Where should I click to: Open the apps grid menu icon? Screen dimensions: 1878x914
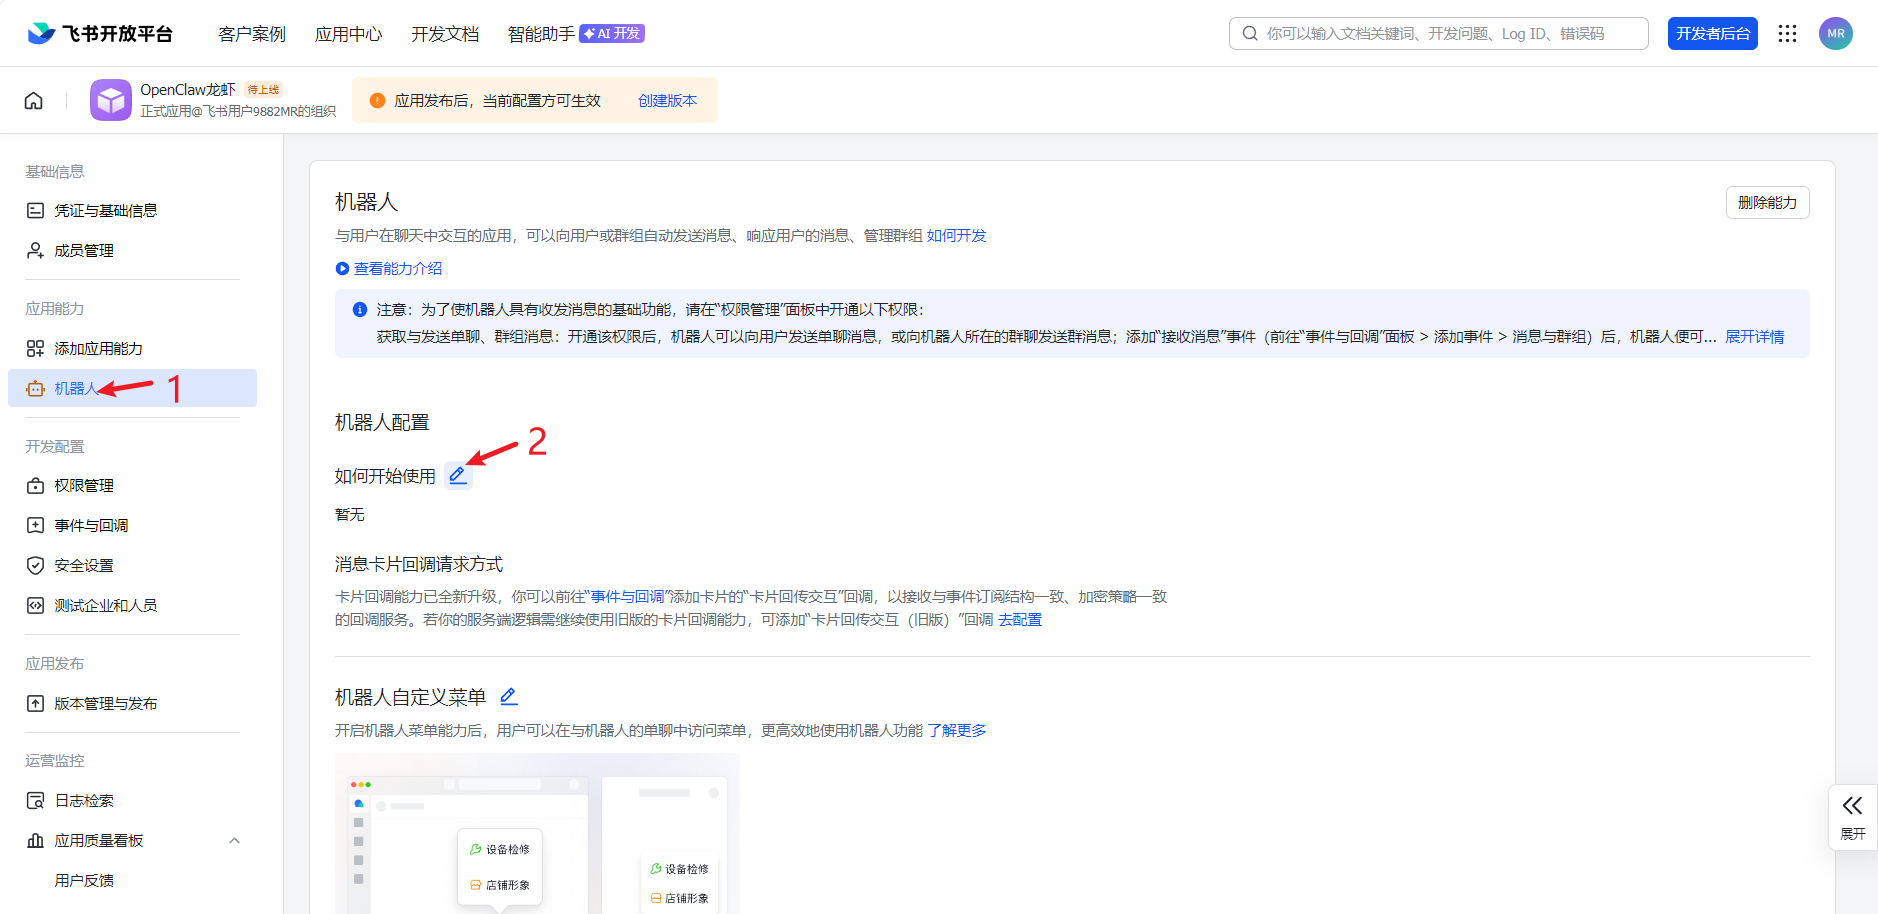click(1787, 34)
